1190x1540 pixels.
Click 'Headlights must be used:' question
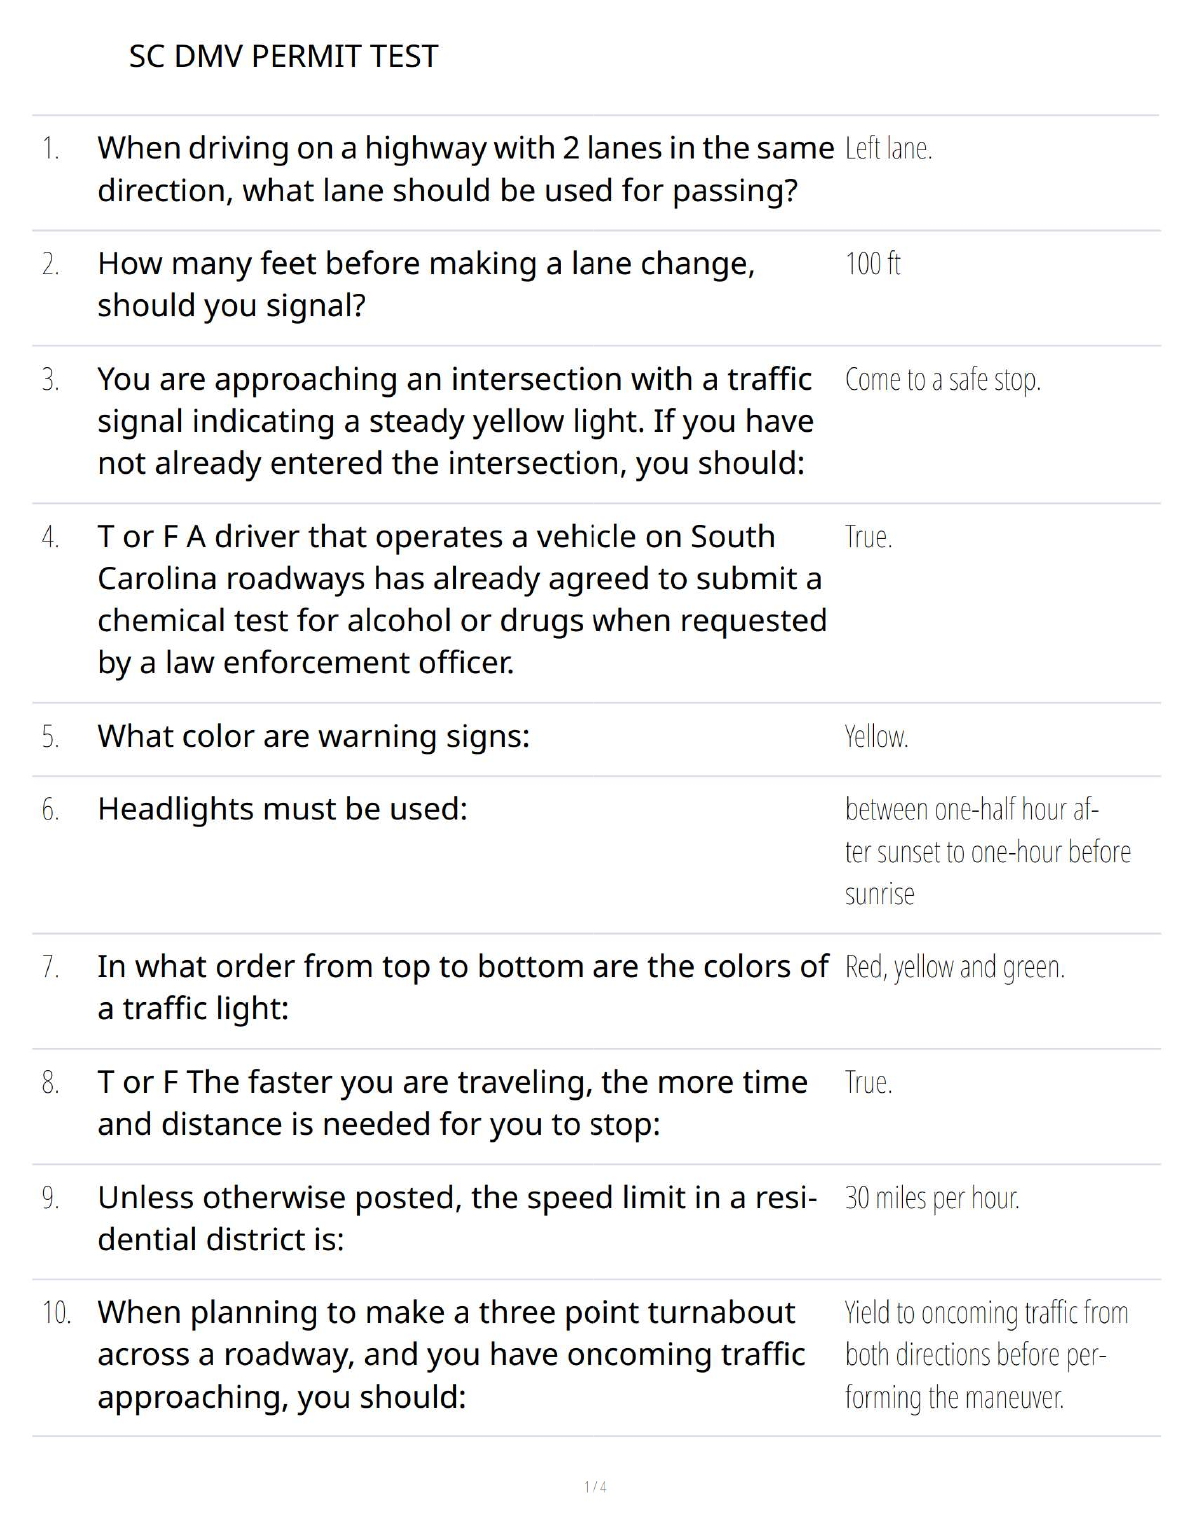point(282,809)
